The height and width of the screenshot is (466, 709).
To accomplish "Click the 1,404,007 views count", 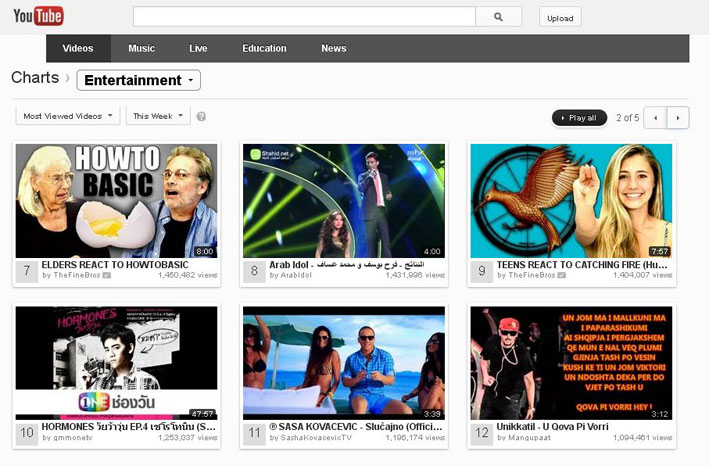I will (x=643, y=275).
